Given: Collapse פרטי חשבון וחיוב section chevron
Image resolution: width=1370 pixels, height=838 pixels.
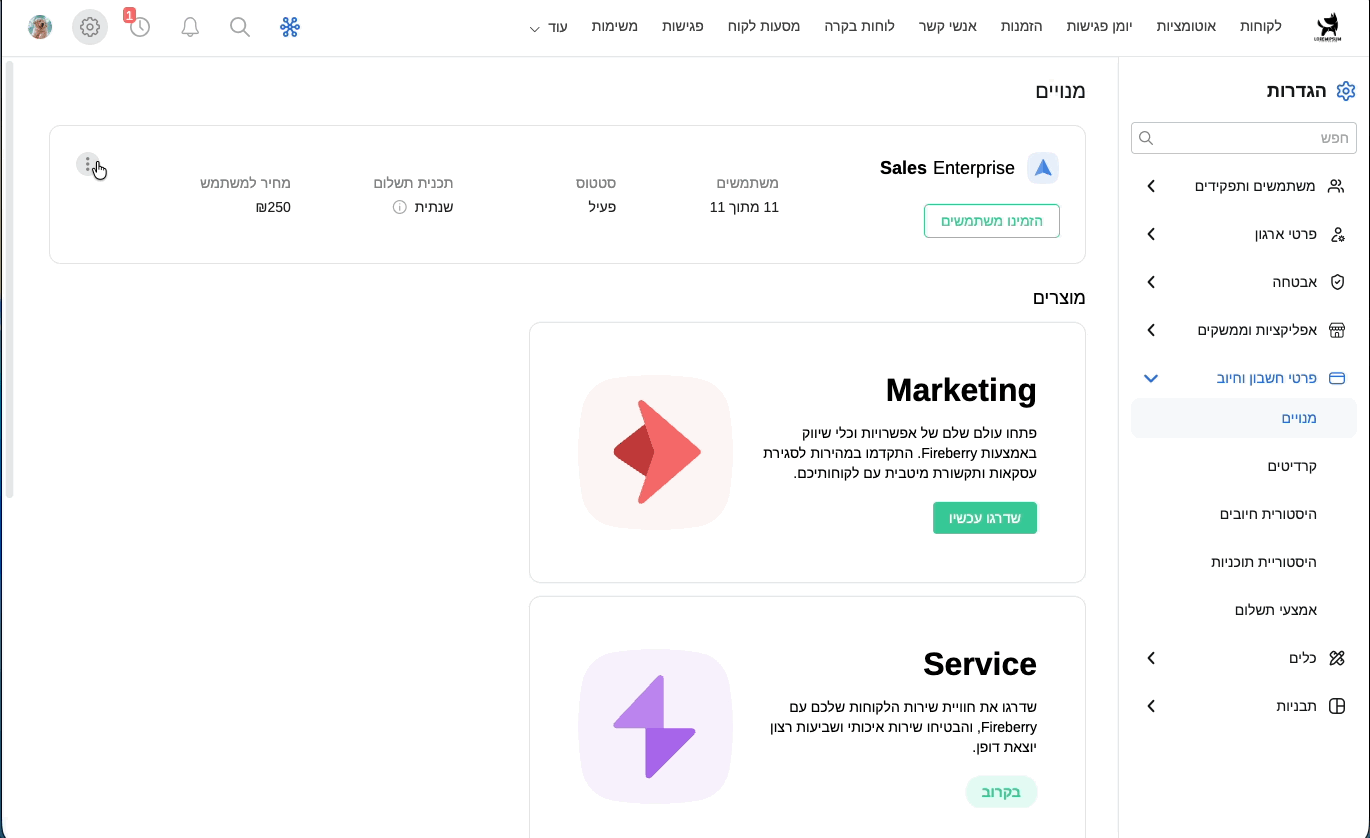Looking at the screenshot, I should click(x=1151, y=378).
